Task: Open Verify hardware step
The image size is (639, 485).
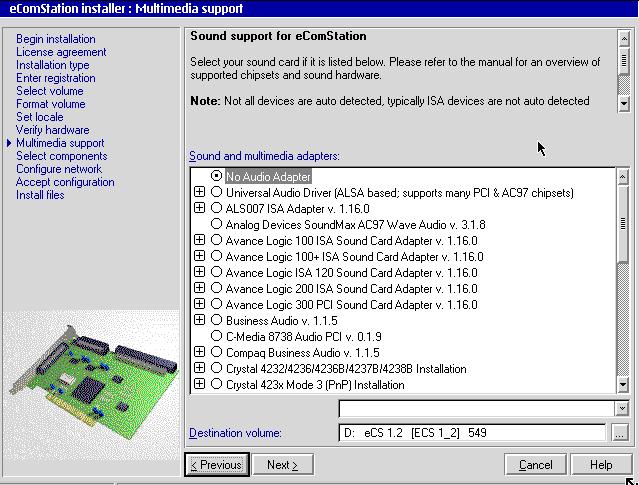Action: (x=53, y=130)
